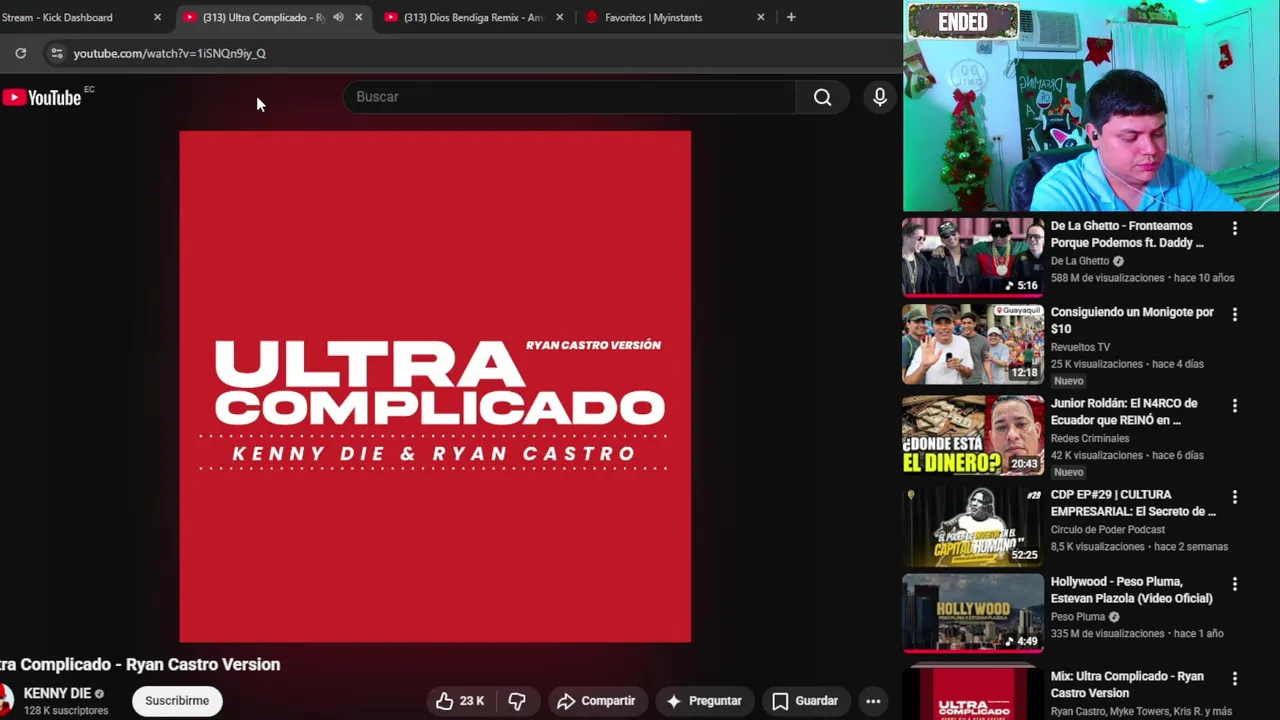1280x720 pixels.
Task: Open options menu for Hollywood Peso Pluma video
Action: [x=1235, y=583]
